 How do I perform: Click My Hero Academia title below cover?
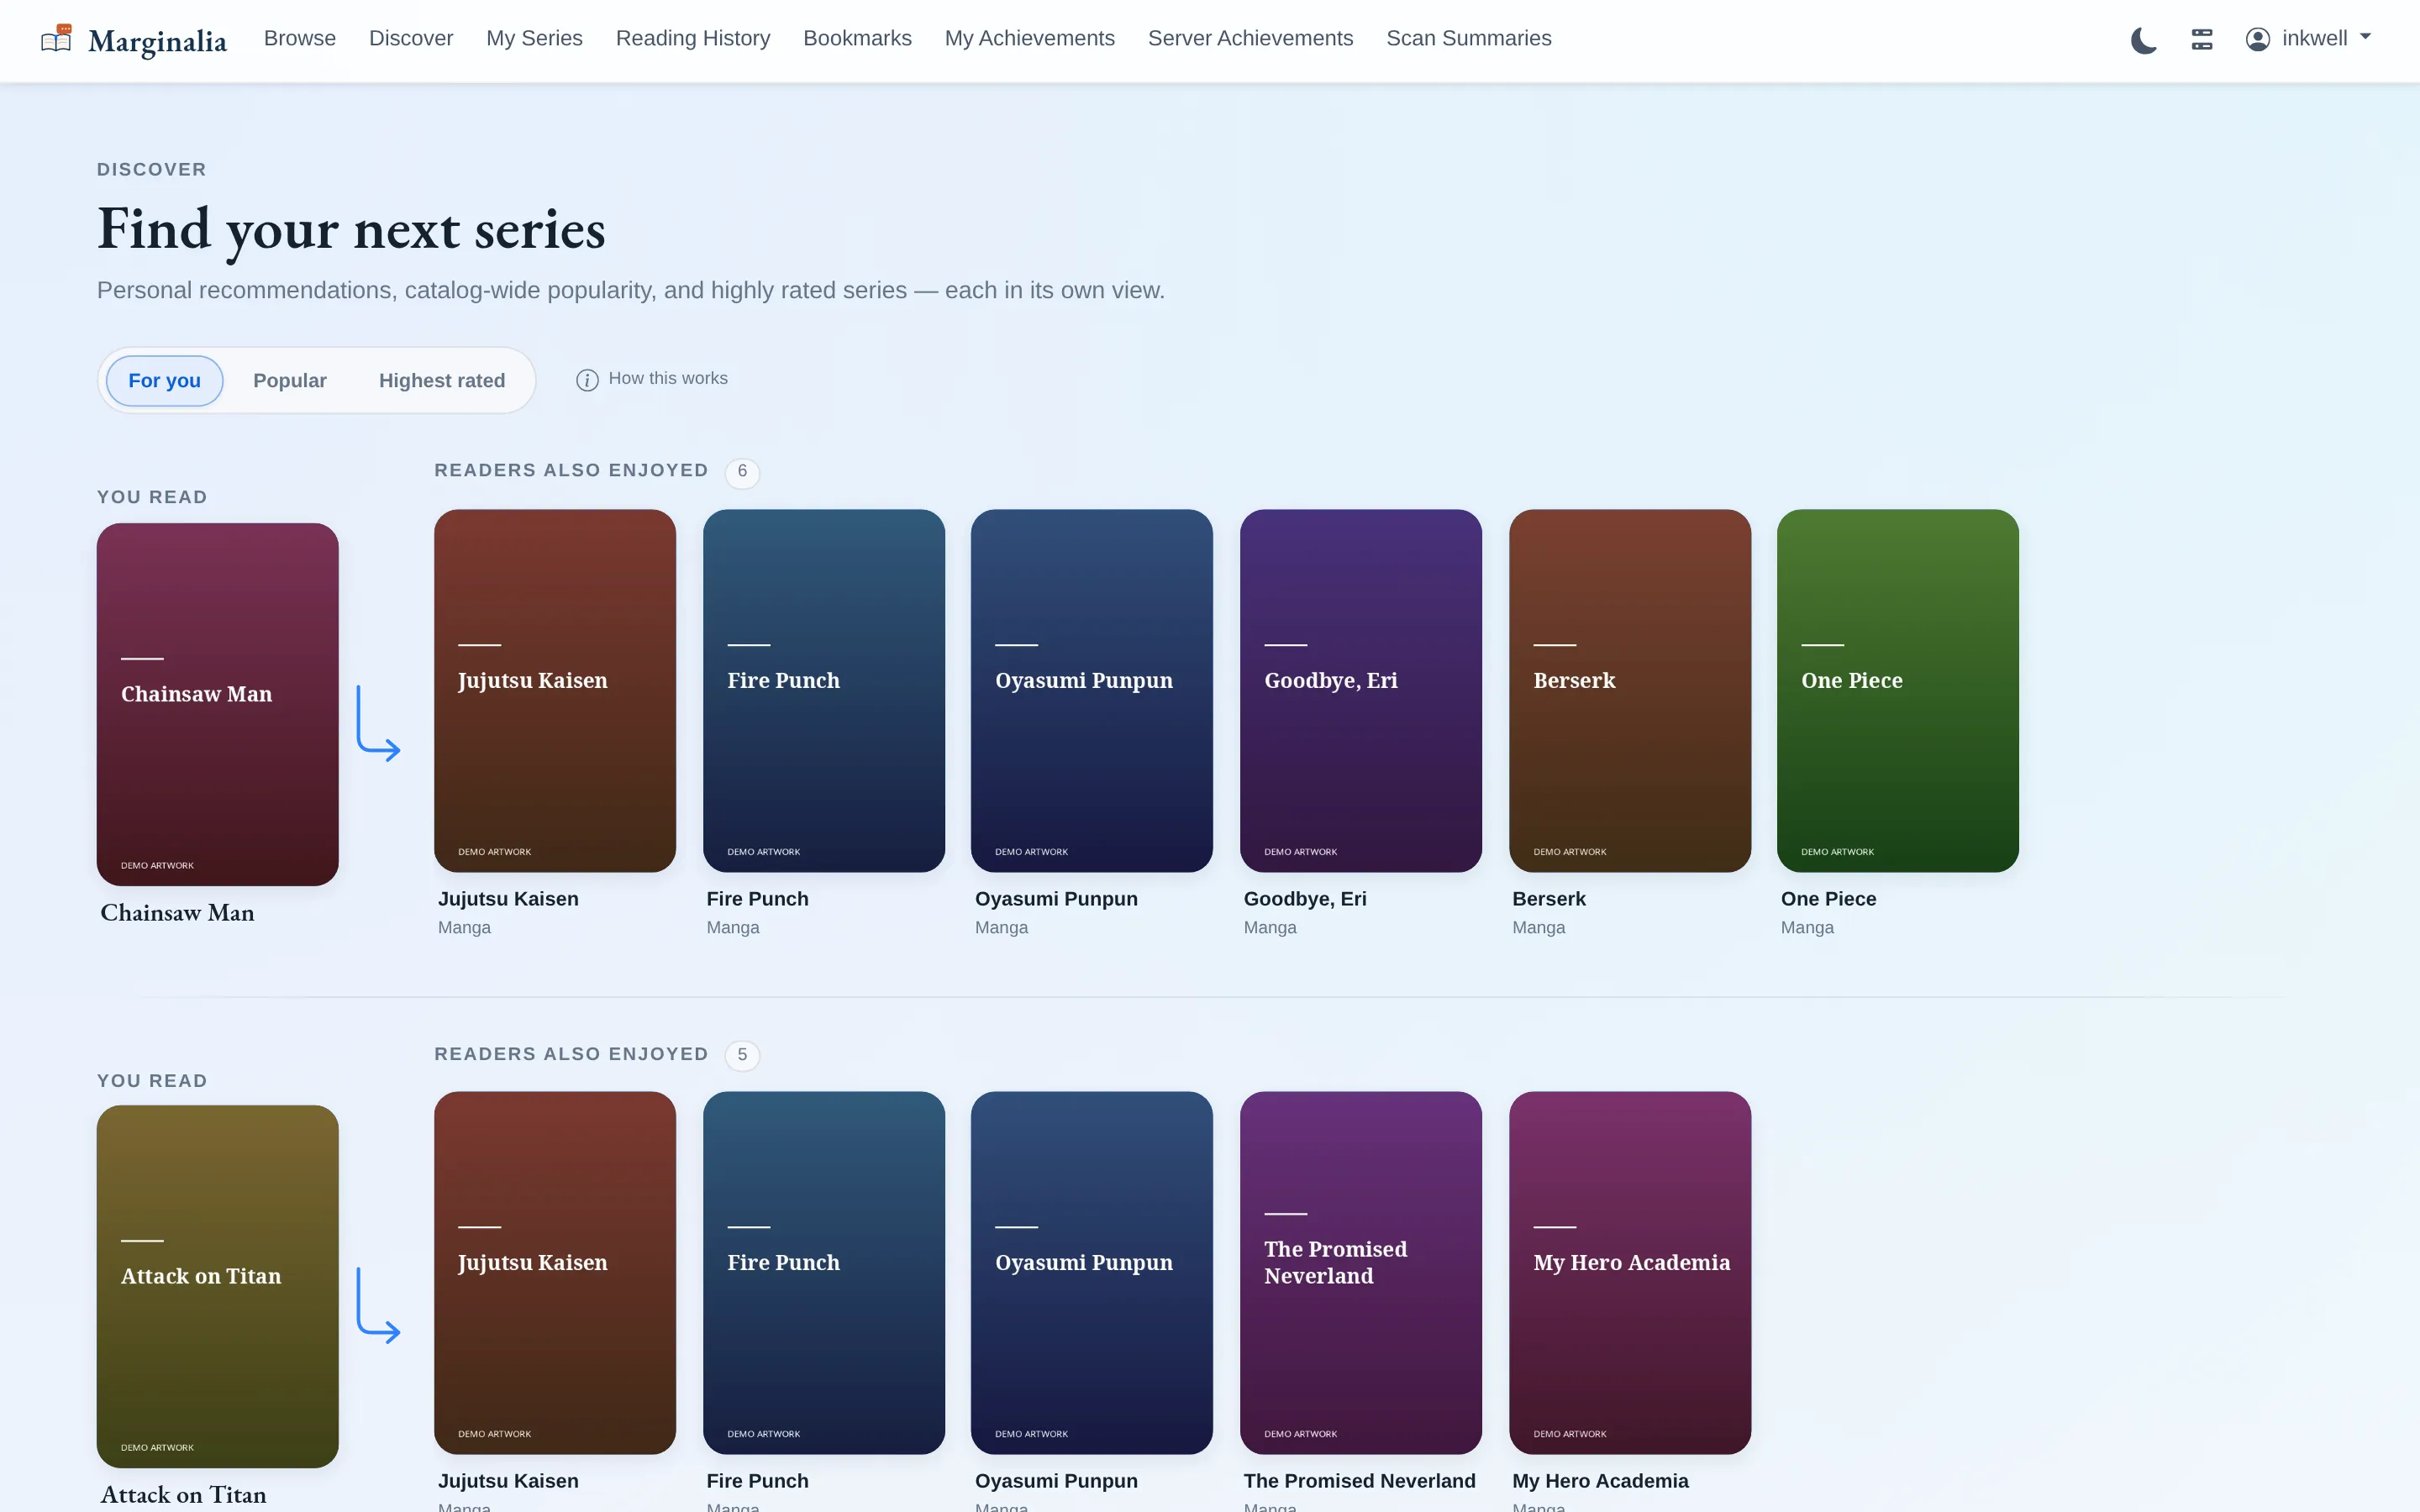coord(1600,1481)
